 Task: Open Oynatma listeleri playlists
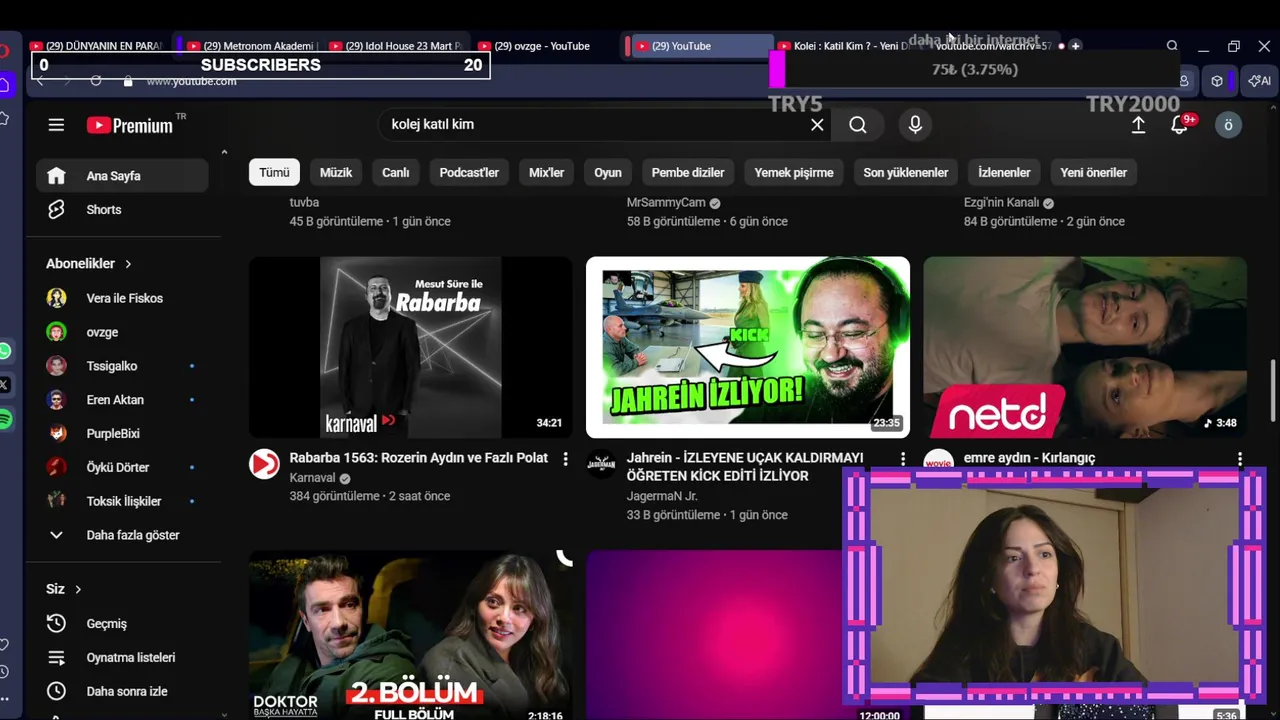(x=122, y=658)
